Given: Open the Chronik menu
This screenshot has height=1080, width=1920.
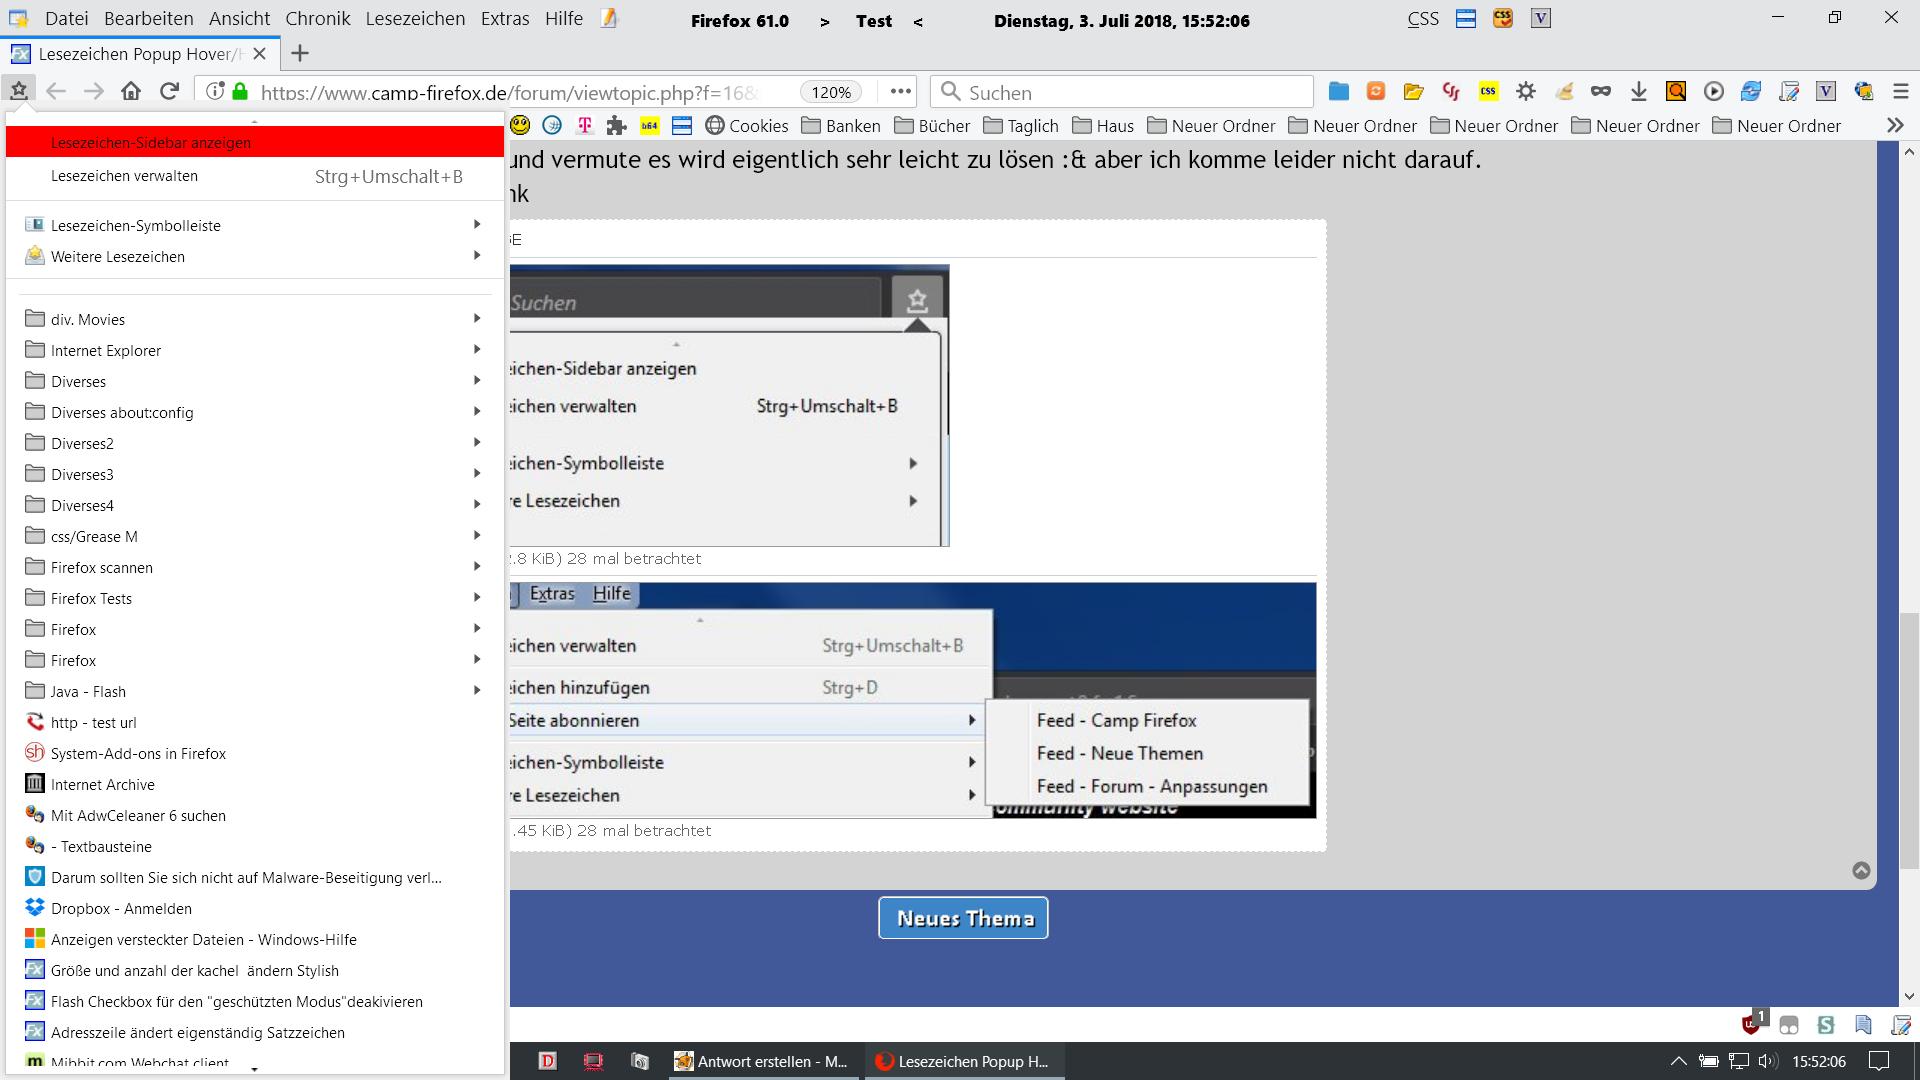Looking at the screenshot, I should (317, 18).
